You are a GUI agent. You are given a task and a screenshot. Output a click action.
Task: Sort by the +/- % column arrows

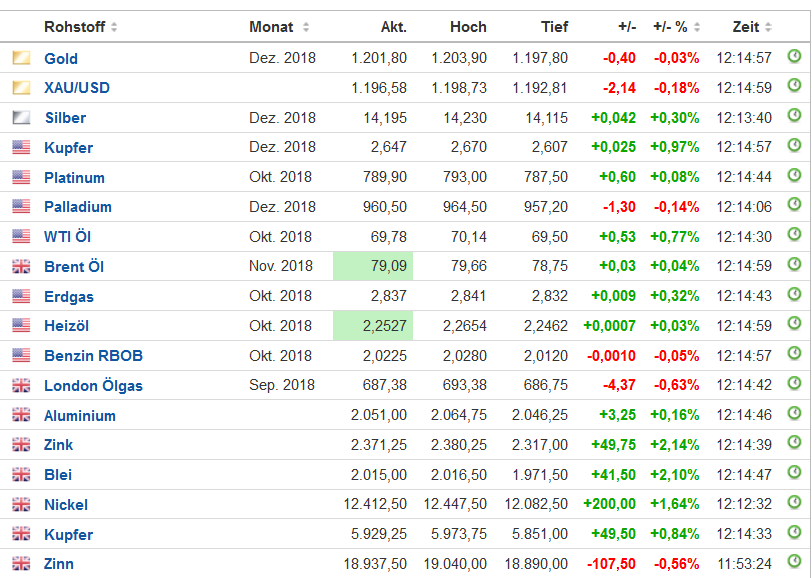[x=703, y=27]
